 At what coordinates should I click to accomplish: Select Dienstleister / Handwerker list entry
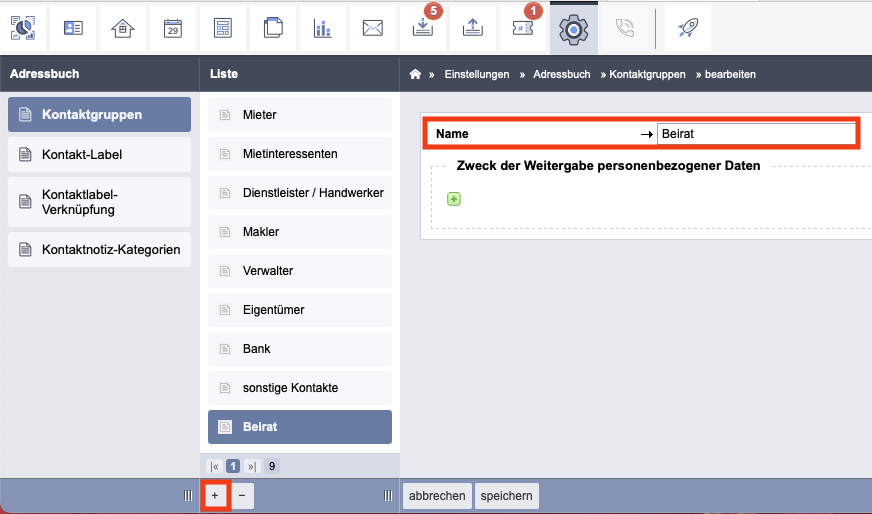[300, 192]
